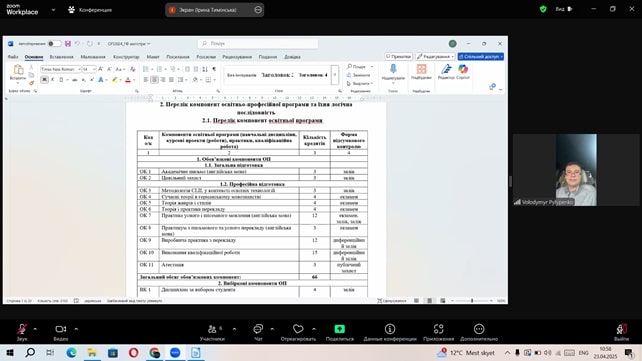The image size is (642, 361).
Task: Open Zoom More options icon
Action: pyautogui.click(x=479, y=329)
